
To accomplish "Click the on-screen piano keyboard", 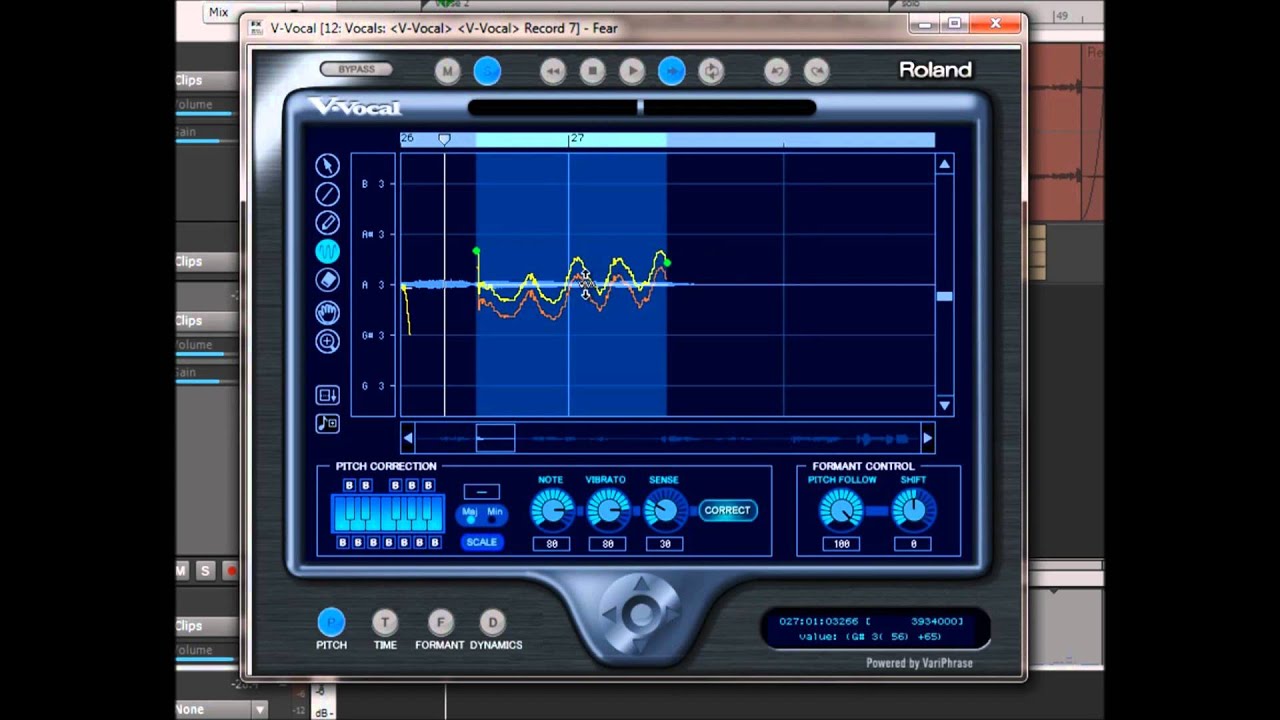I will tap(387, 514).
